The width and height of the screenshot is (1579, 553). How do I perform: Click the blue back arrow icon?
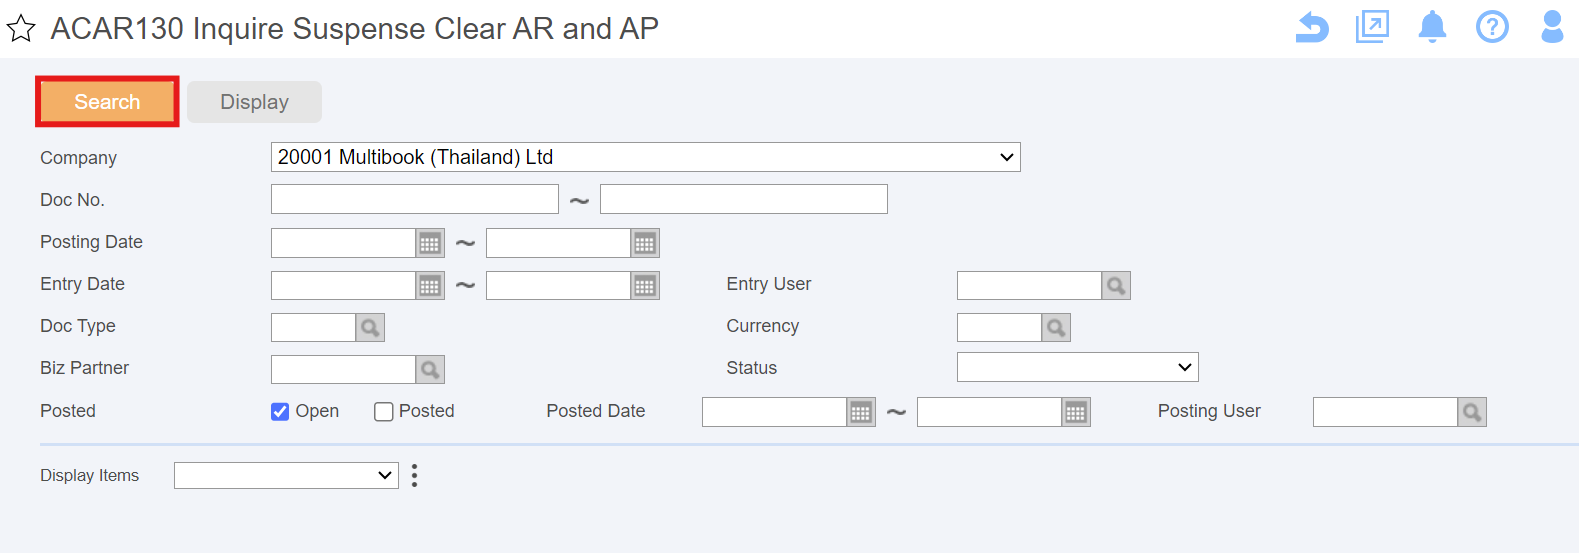(x=1312, y=27)
